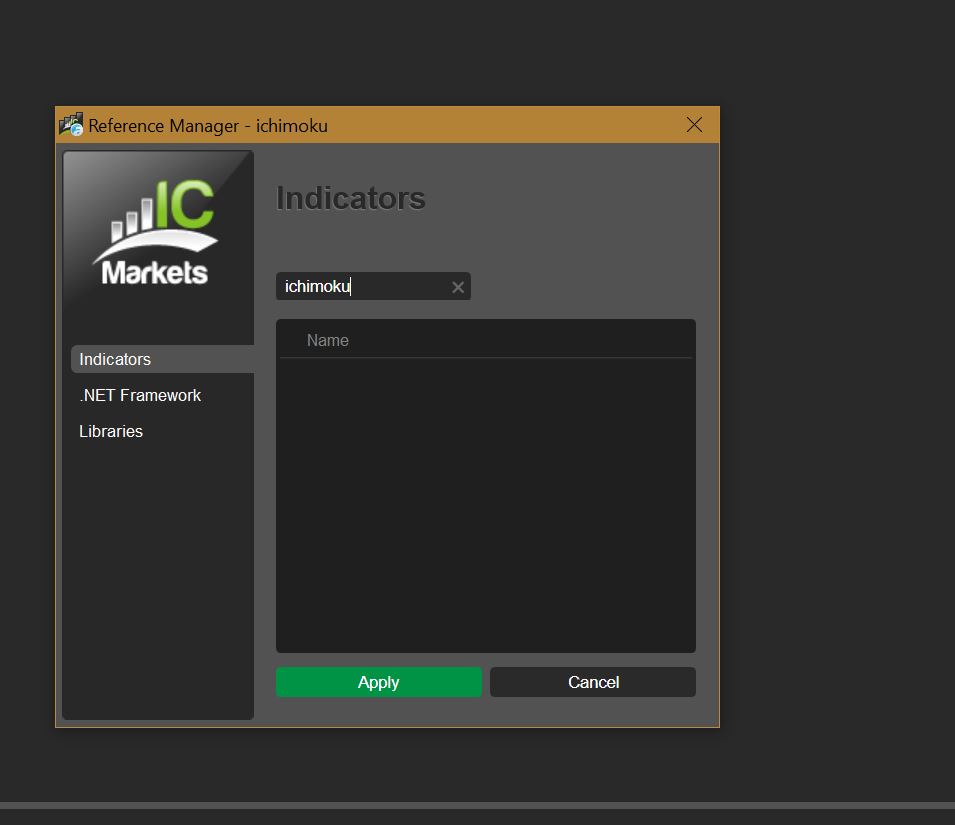The image size is (955, 825).
Task: Close the Reference Manager dialog
Action: [x=694, y=125]
